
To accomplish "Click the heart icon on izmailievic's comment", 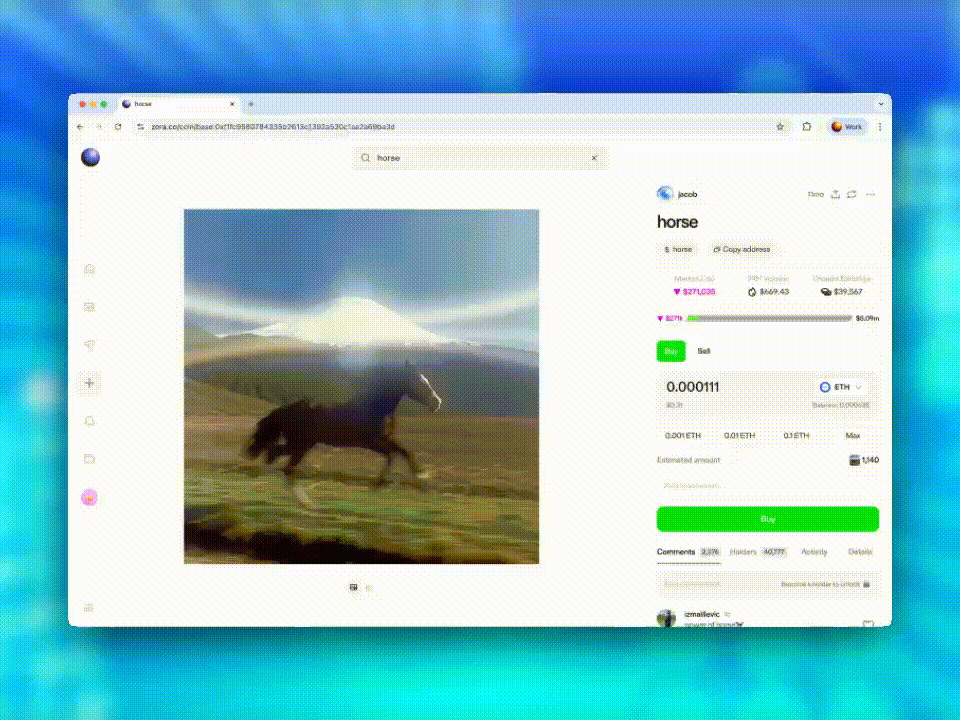I will pos(868,624).
